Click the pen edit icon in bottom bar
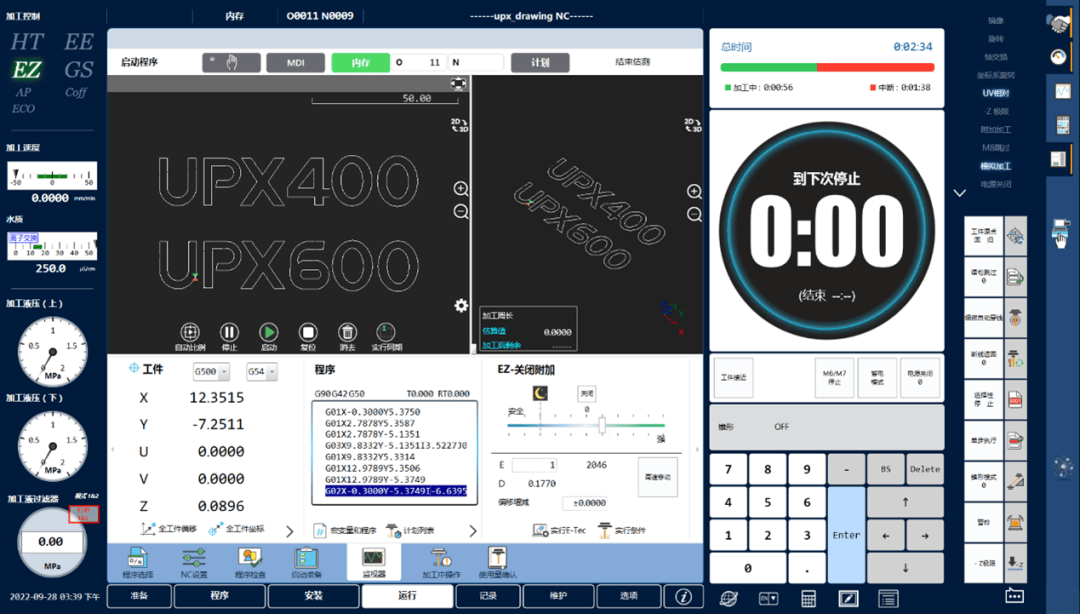1080x614 pixels. (848, 598)
